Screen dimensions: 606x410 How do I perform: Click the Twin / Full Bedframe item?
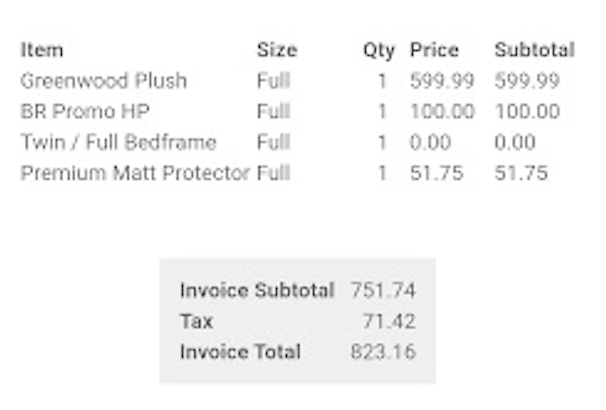[118, 142]
